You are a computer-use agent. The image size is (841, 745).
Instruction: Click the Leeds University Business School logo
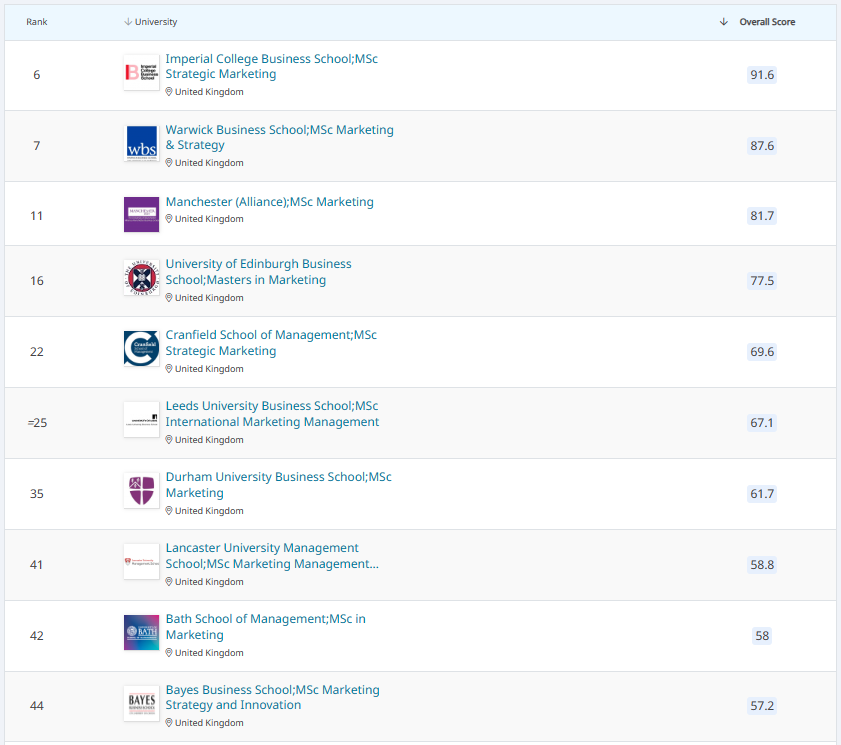tap(142, 419)
